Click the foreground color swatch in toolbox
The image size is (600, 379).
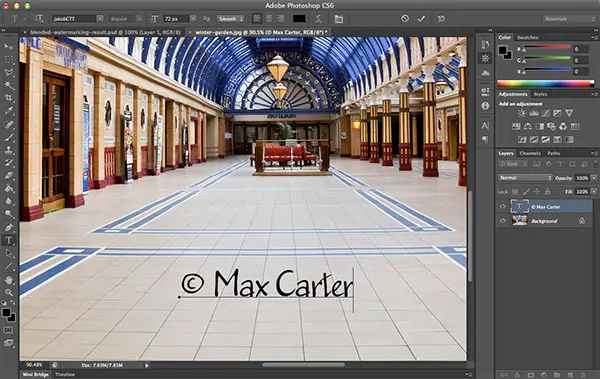tap(6, 313)
